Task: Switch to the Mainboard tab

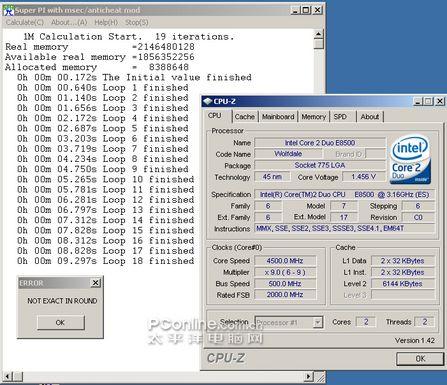Action: click(x=278, y=117)
